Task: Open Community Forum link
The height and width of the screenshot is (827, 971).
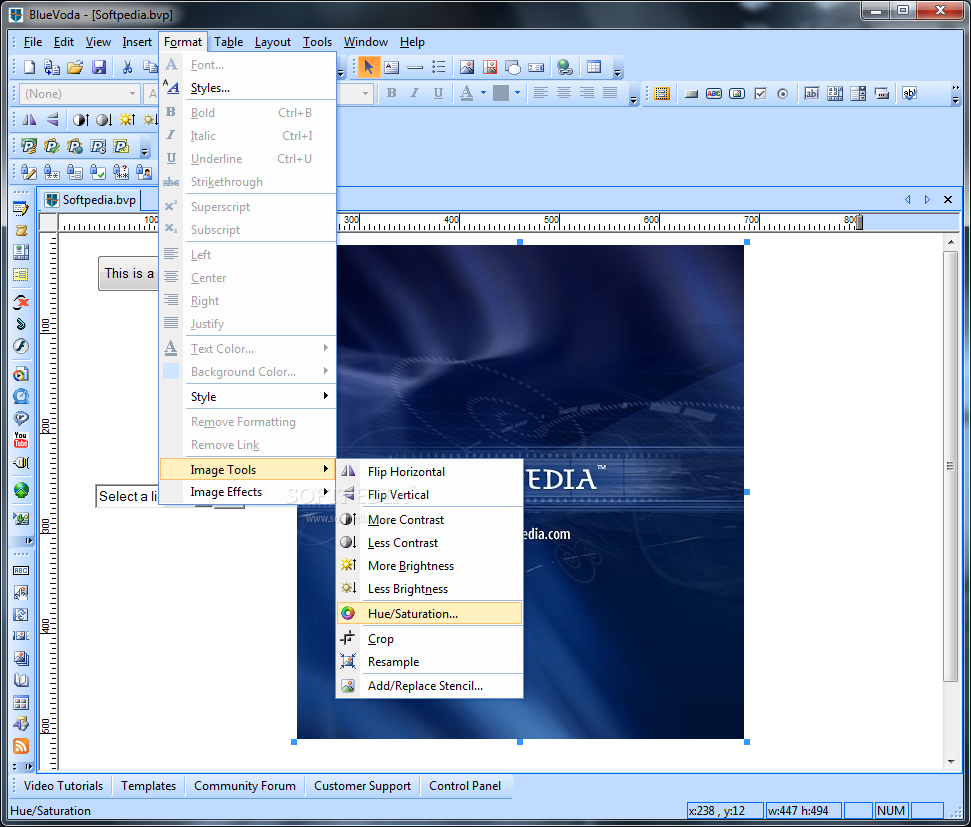Action: point(245,785)
